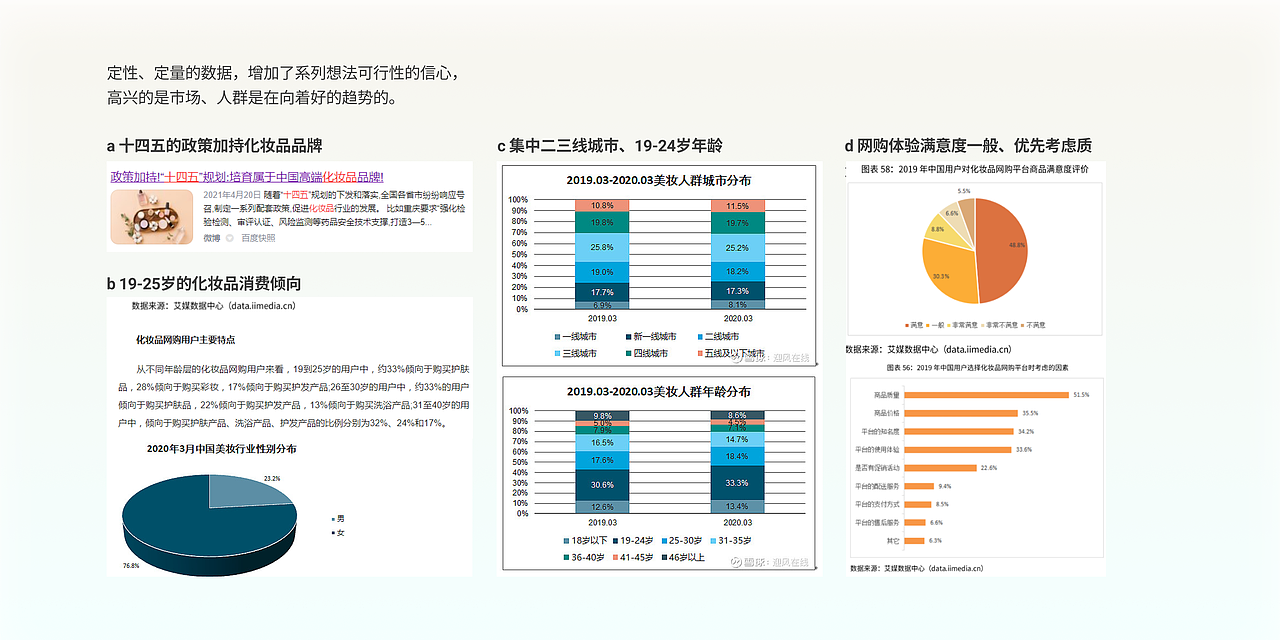Click the 25.8% segment in 2019.03 city bar
Screen dimensions: 1280x640
pos(602,247)
